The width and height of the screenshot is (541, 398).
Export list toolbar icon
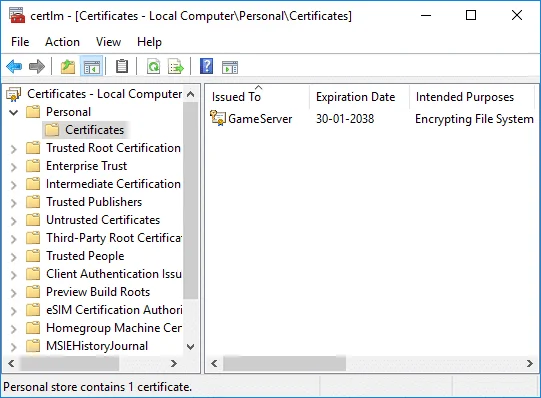[176, 66]
